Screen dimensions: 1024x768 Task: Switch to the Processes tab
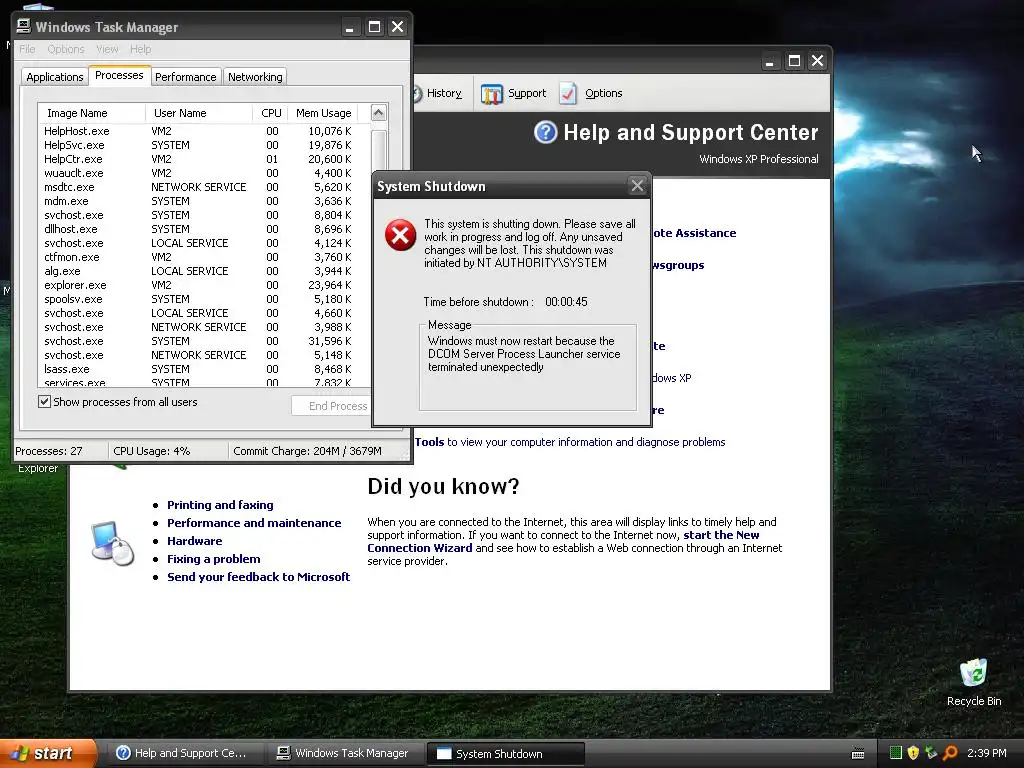(119, 75)
